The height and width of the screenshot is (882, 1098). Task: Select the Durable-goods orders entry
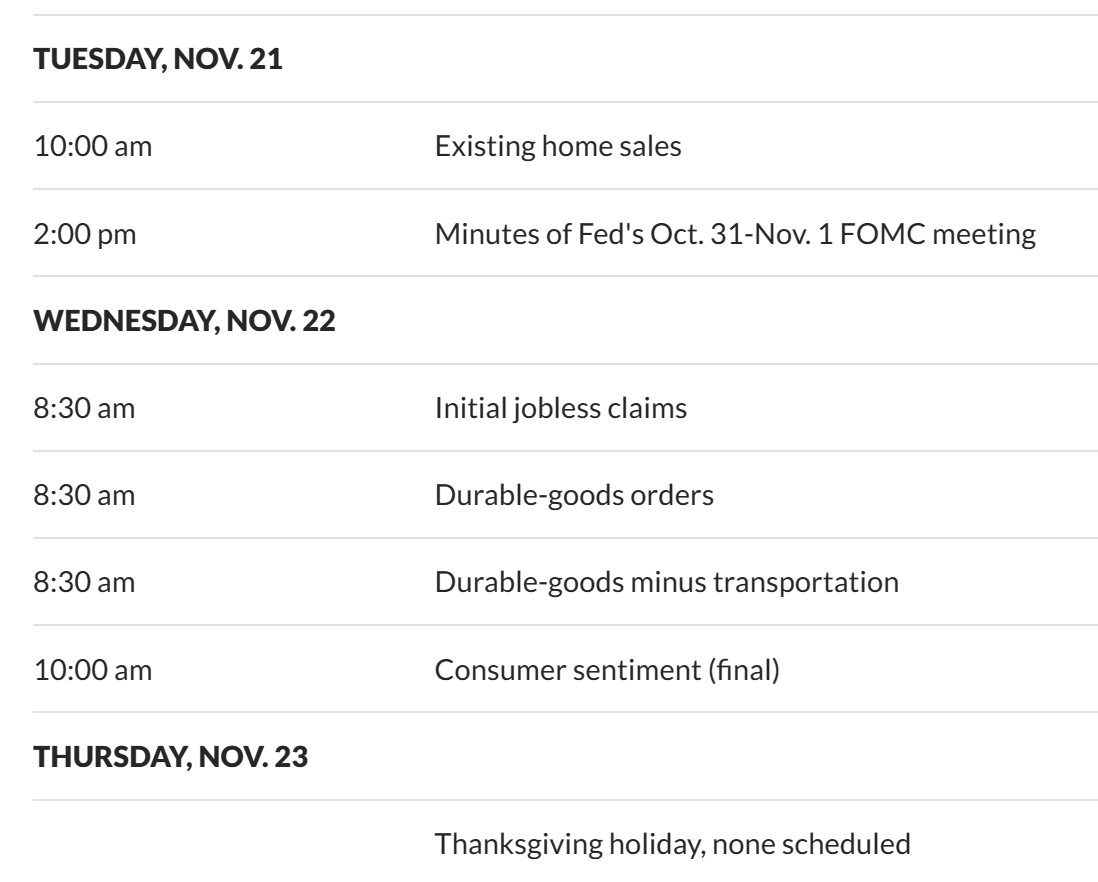pyautogui.click(x=574, y=496)
